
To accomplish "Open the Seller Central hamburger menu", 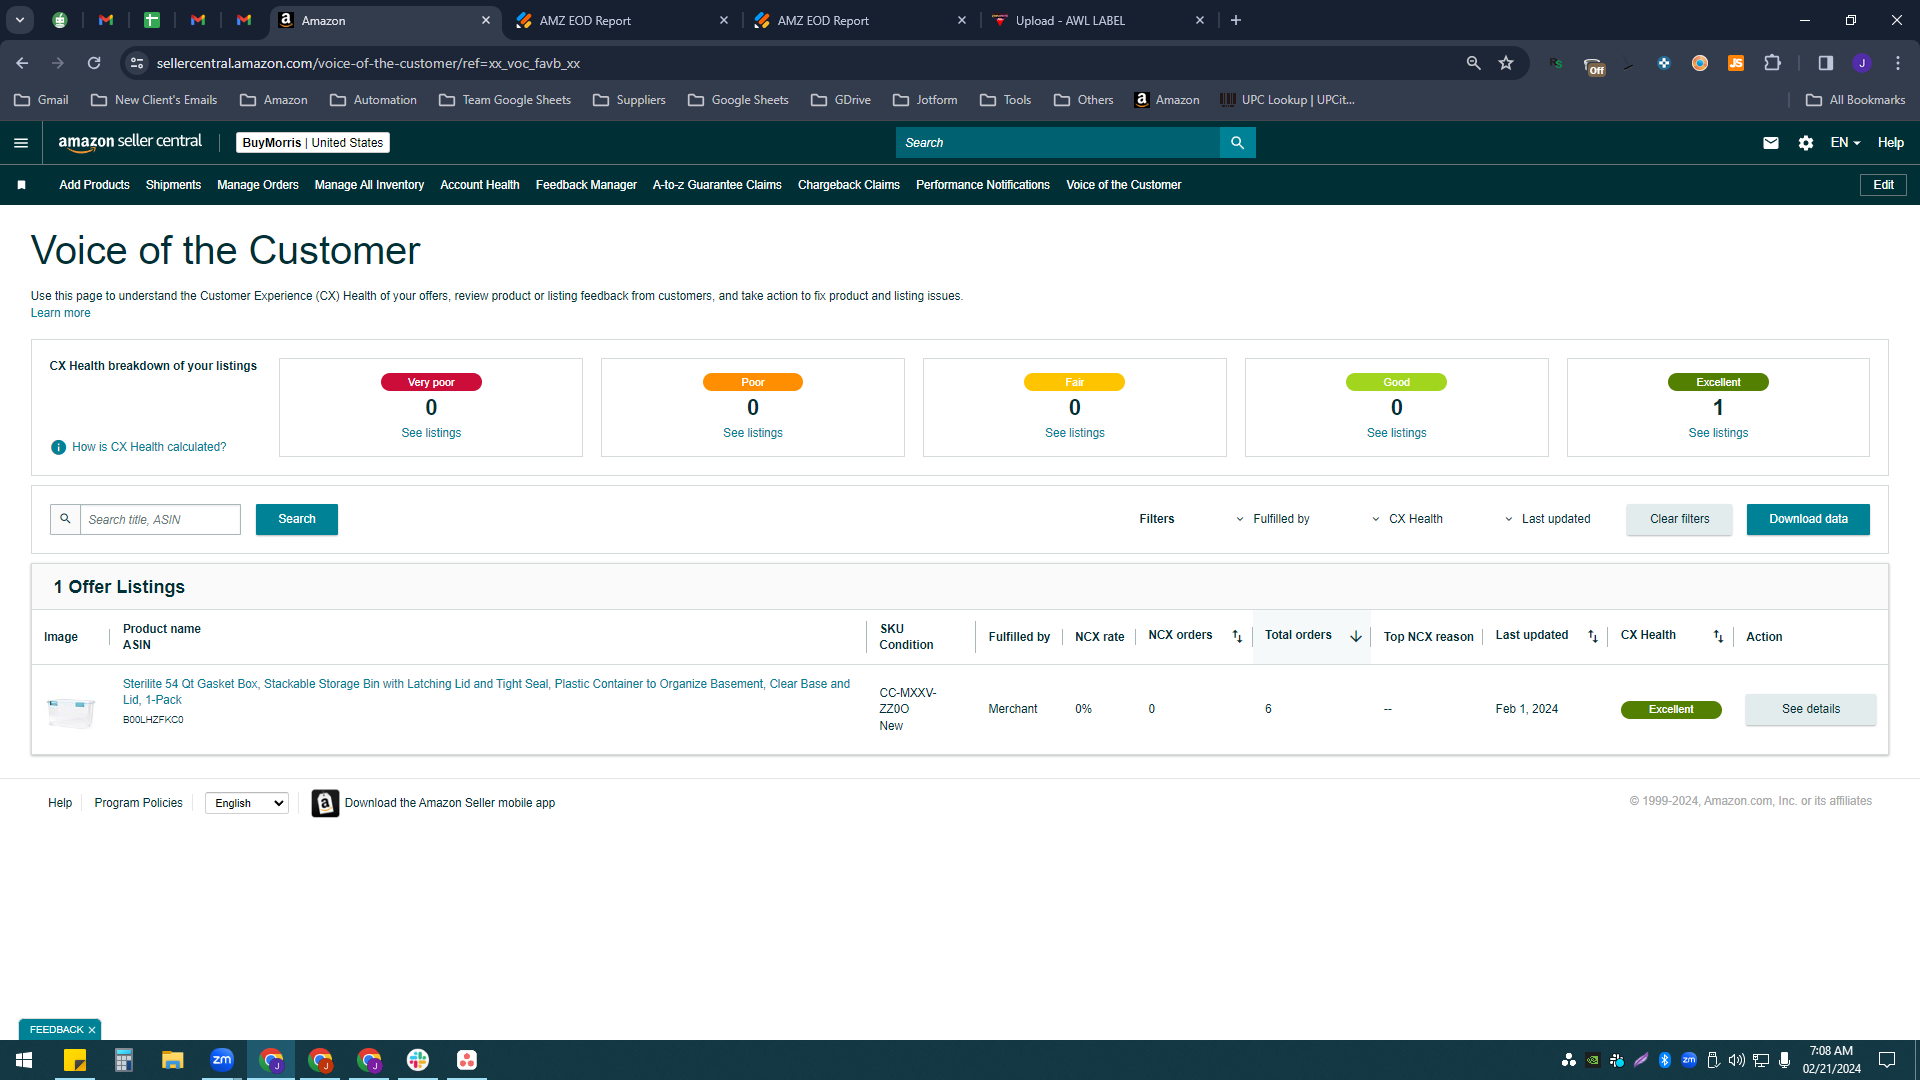I will (x=21, y=143).
